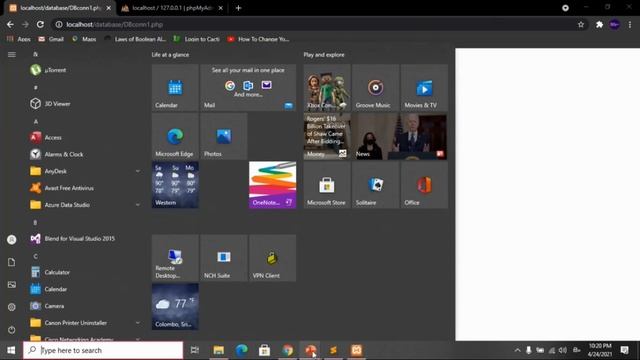Open the user account icon in Start
The width and height of the screenshot is (640, 360).
click(x=11, y=240)
